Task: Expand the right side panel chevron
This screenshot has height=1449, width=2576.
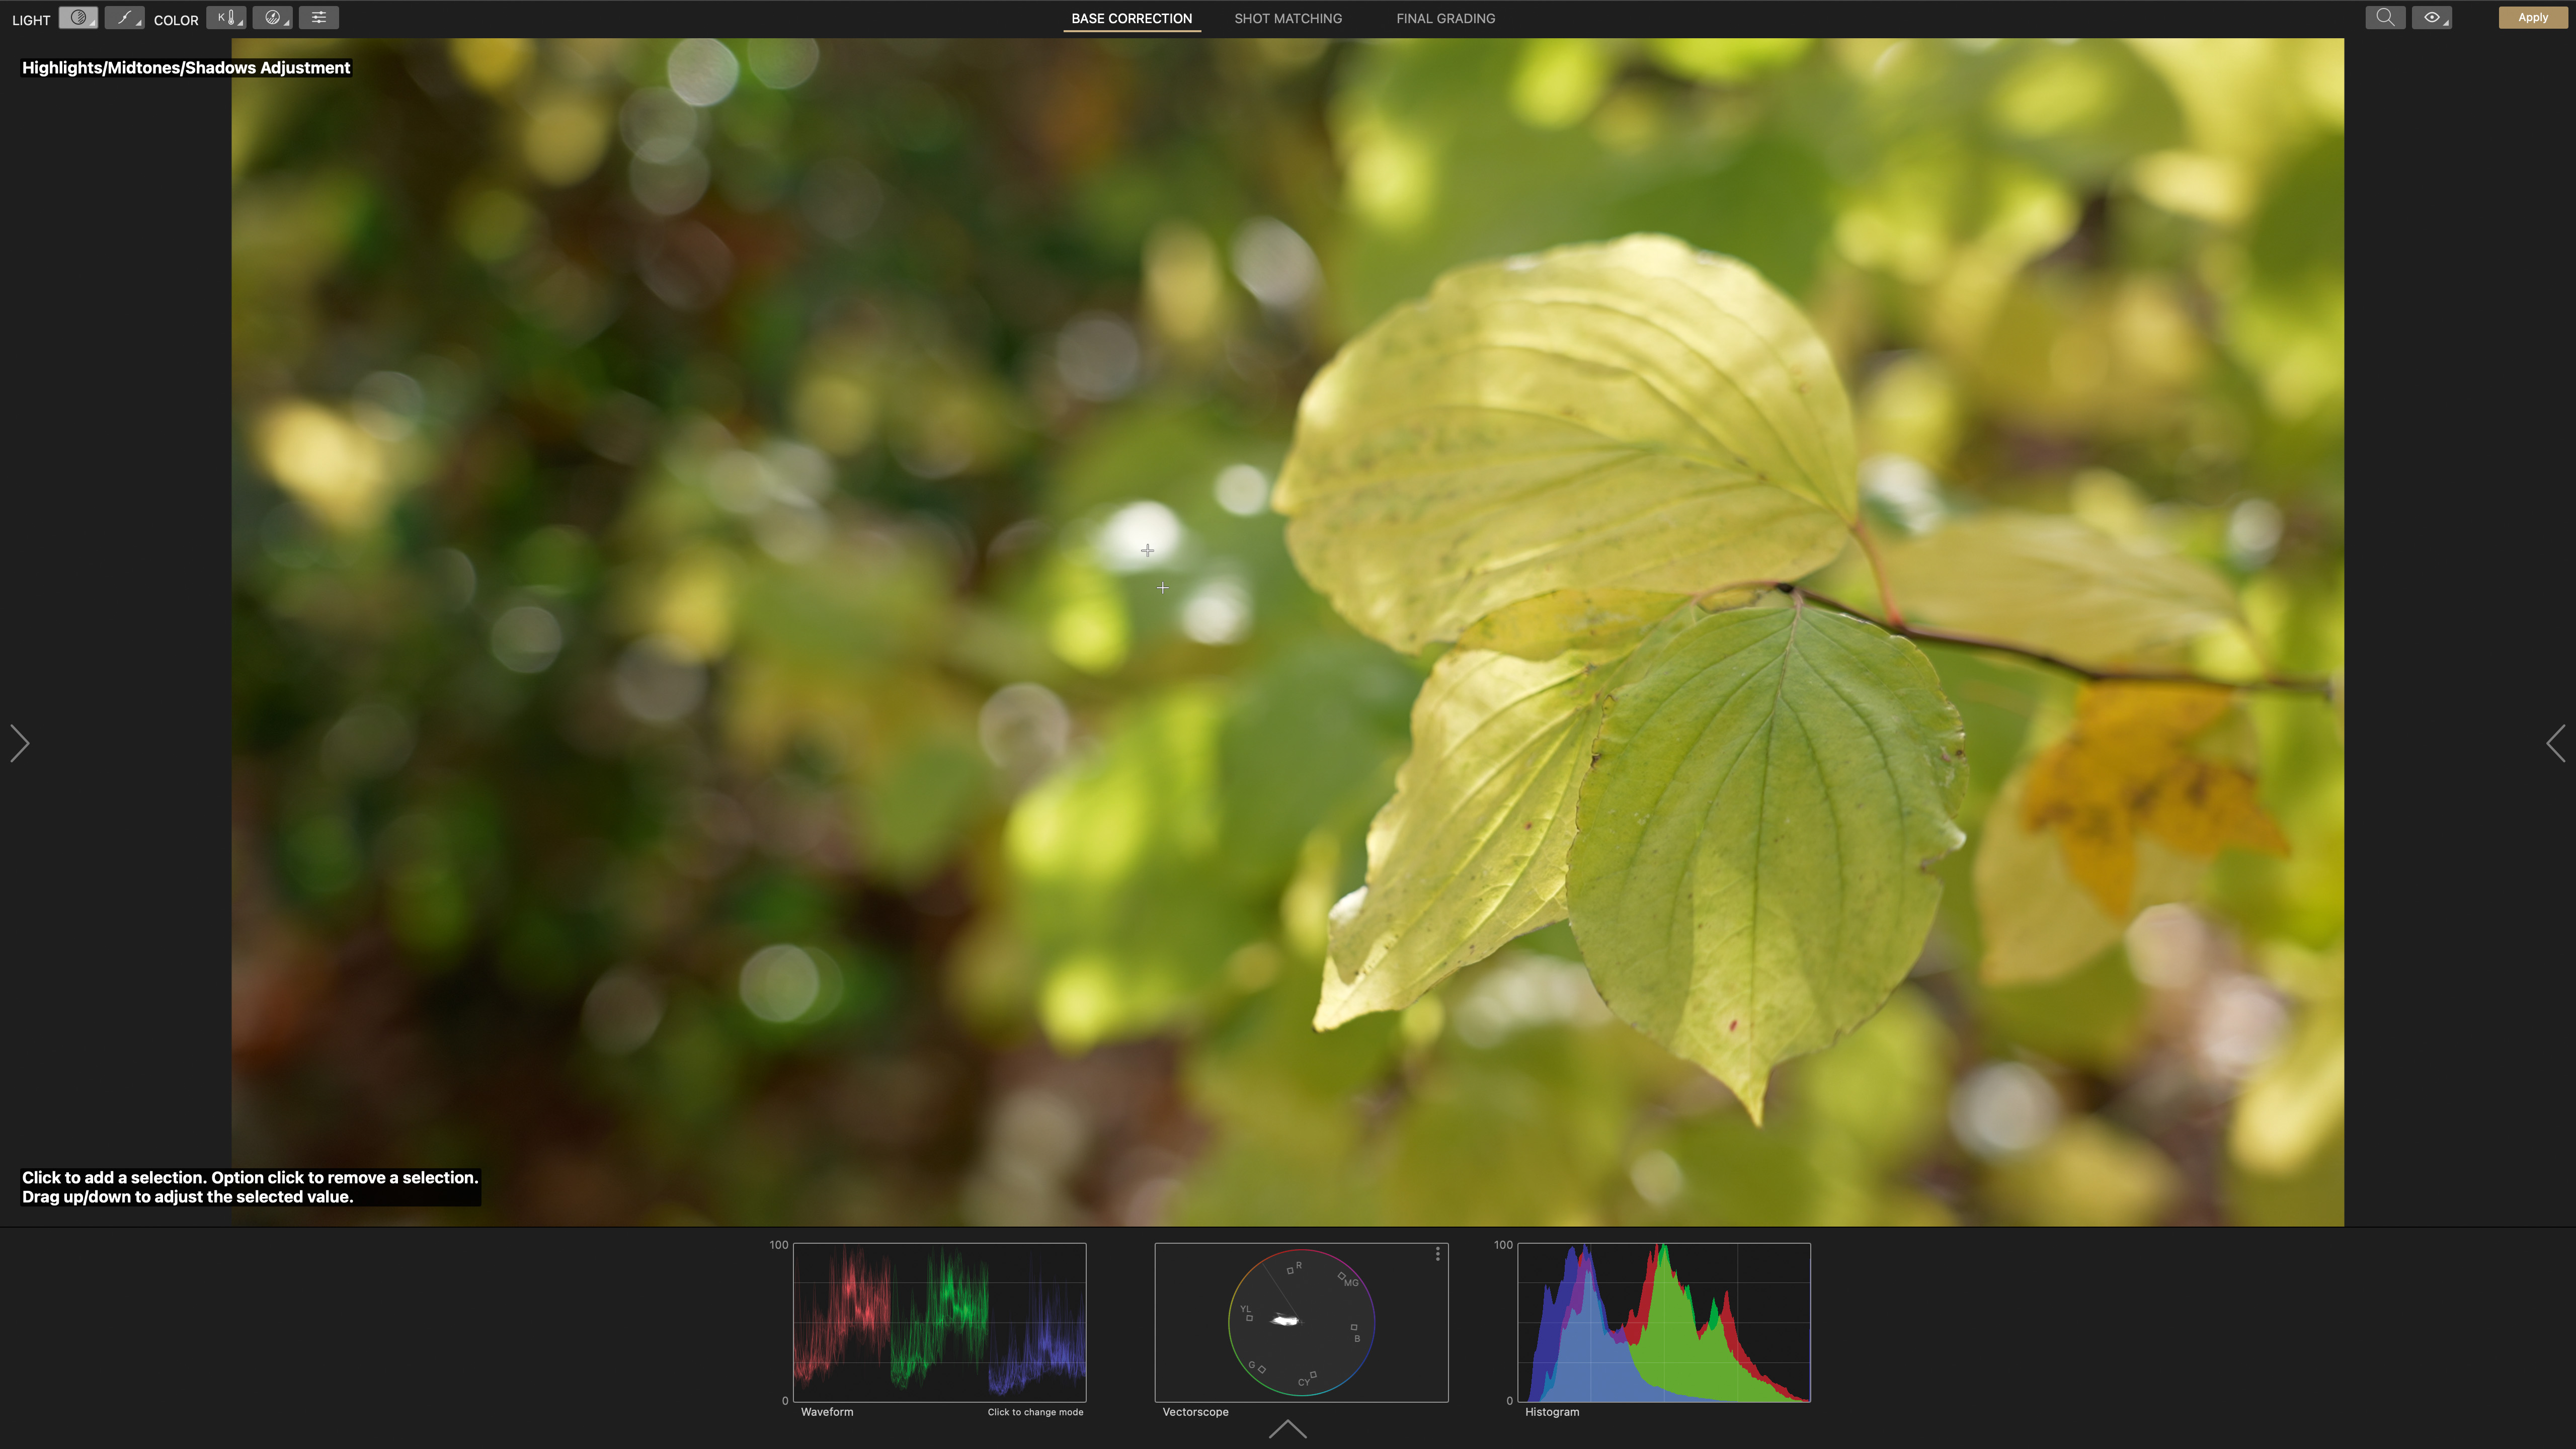Action: click(2555, 743)
